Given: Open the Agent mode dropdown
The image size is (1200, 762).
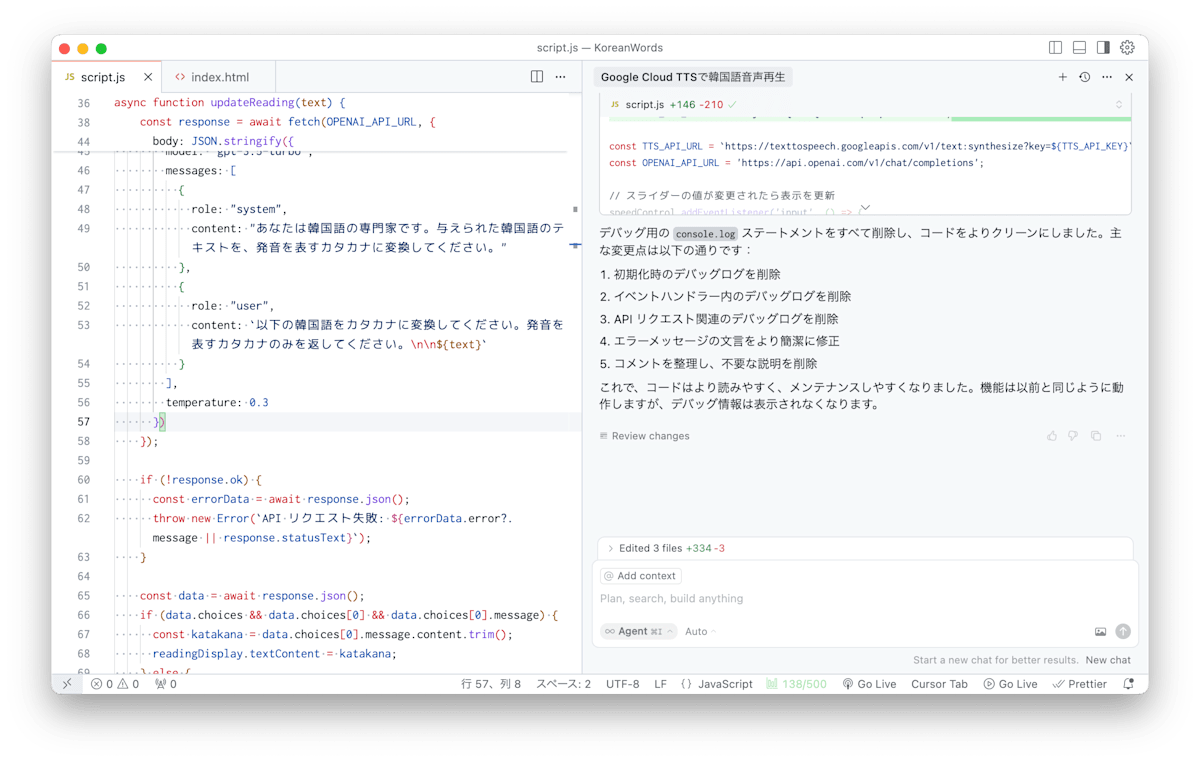Looking at the screenshot, I should tap(638, 631).
